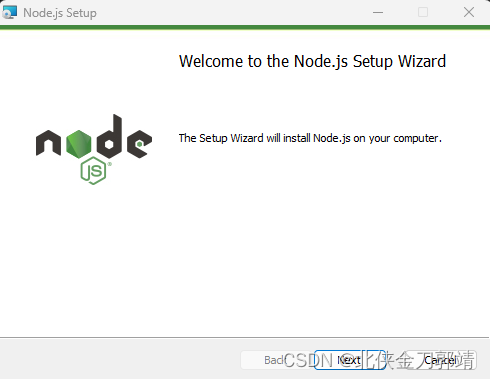
Task: Click the disabled Back button
Action: click(x=277, y=360)
